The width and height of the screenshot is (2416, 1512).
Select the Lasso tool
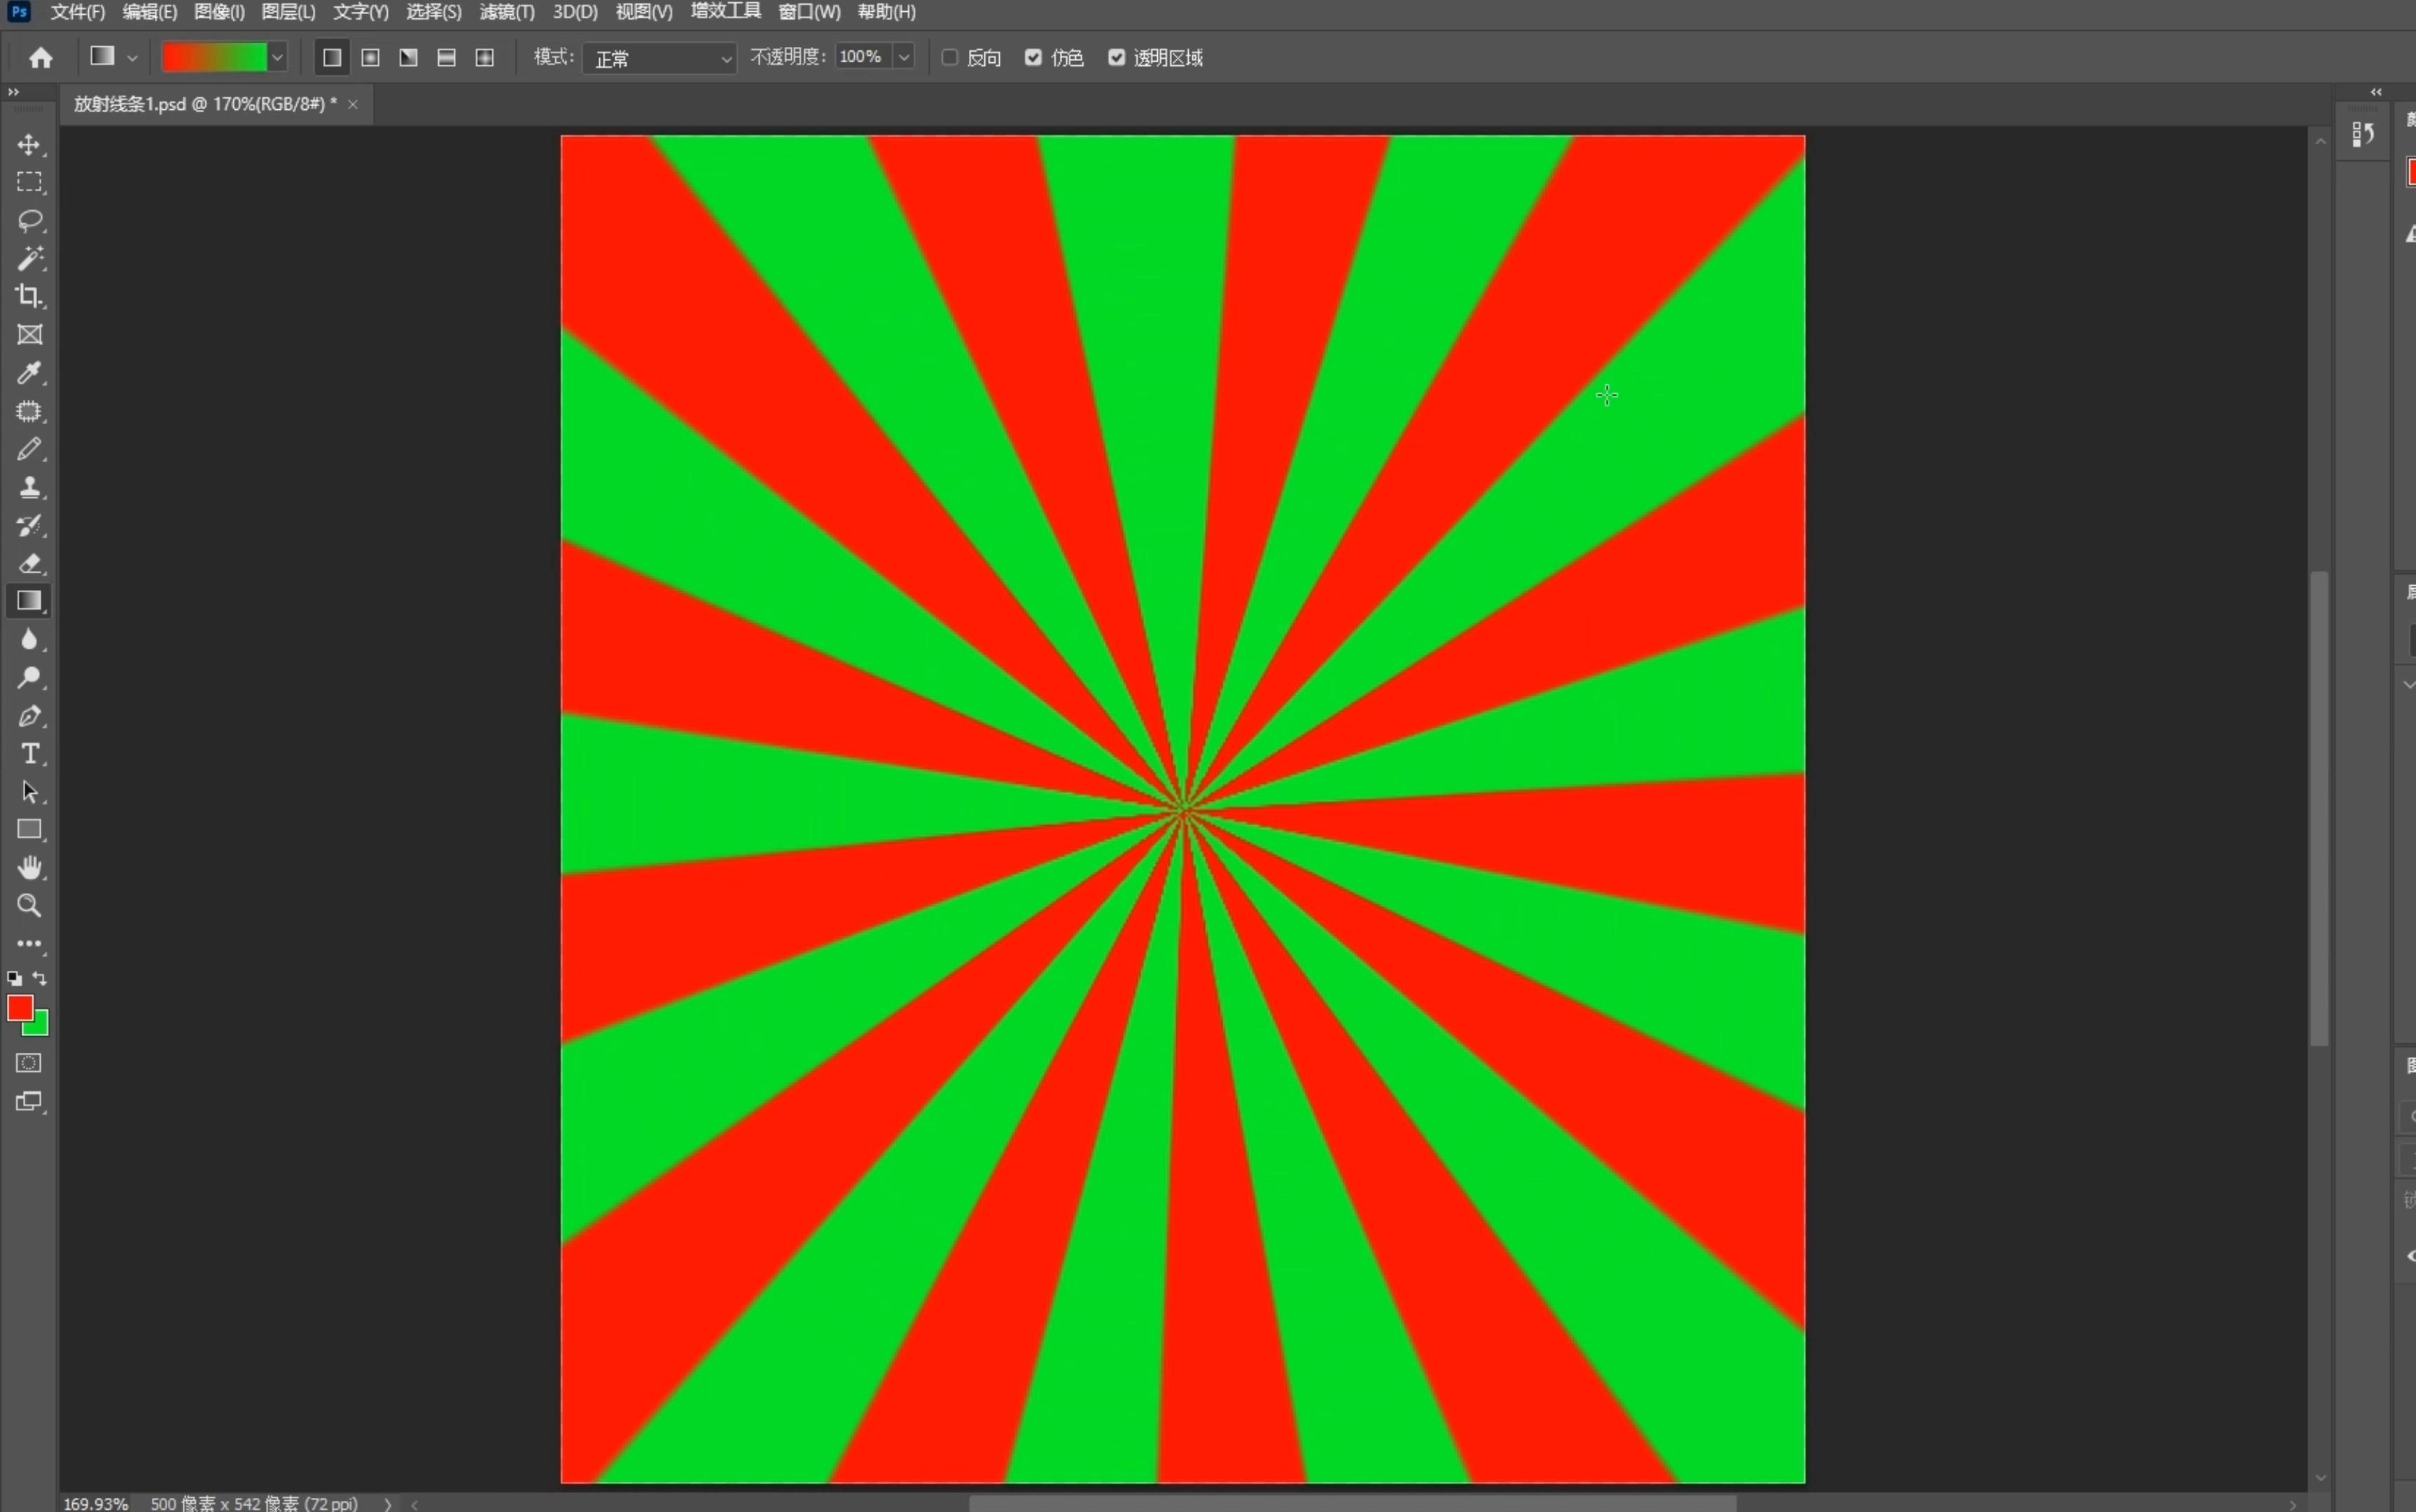point(29,220)
